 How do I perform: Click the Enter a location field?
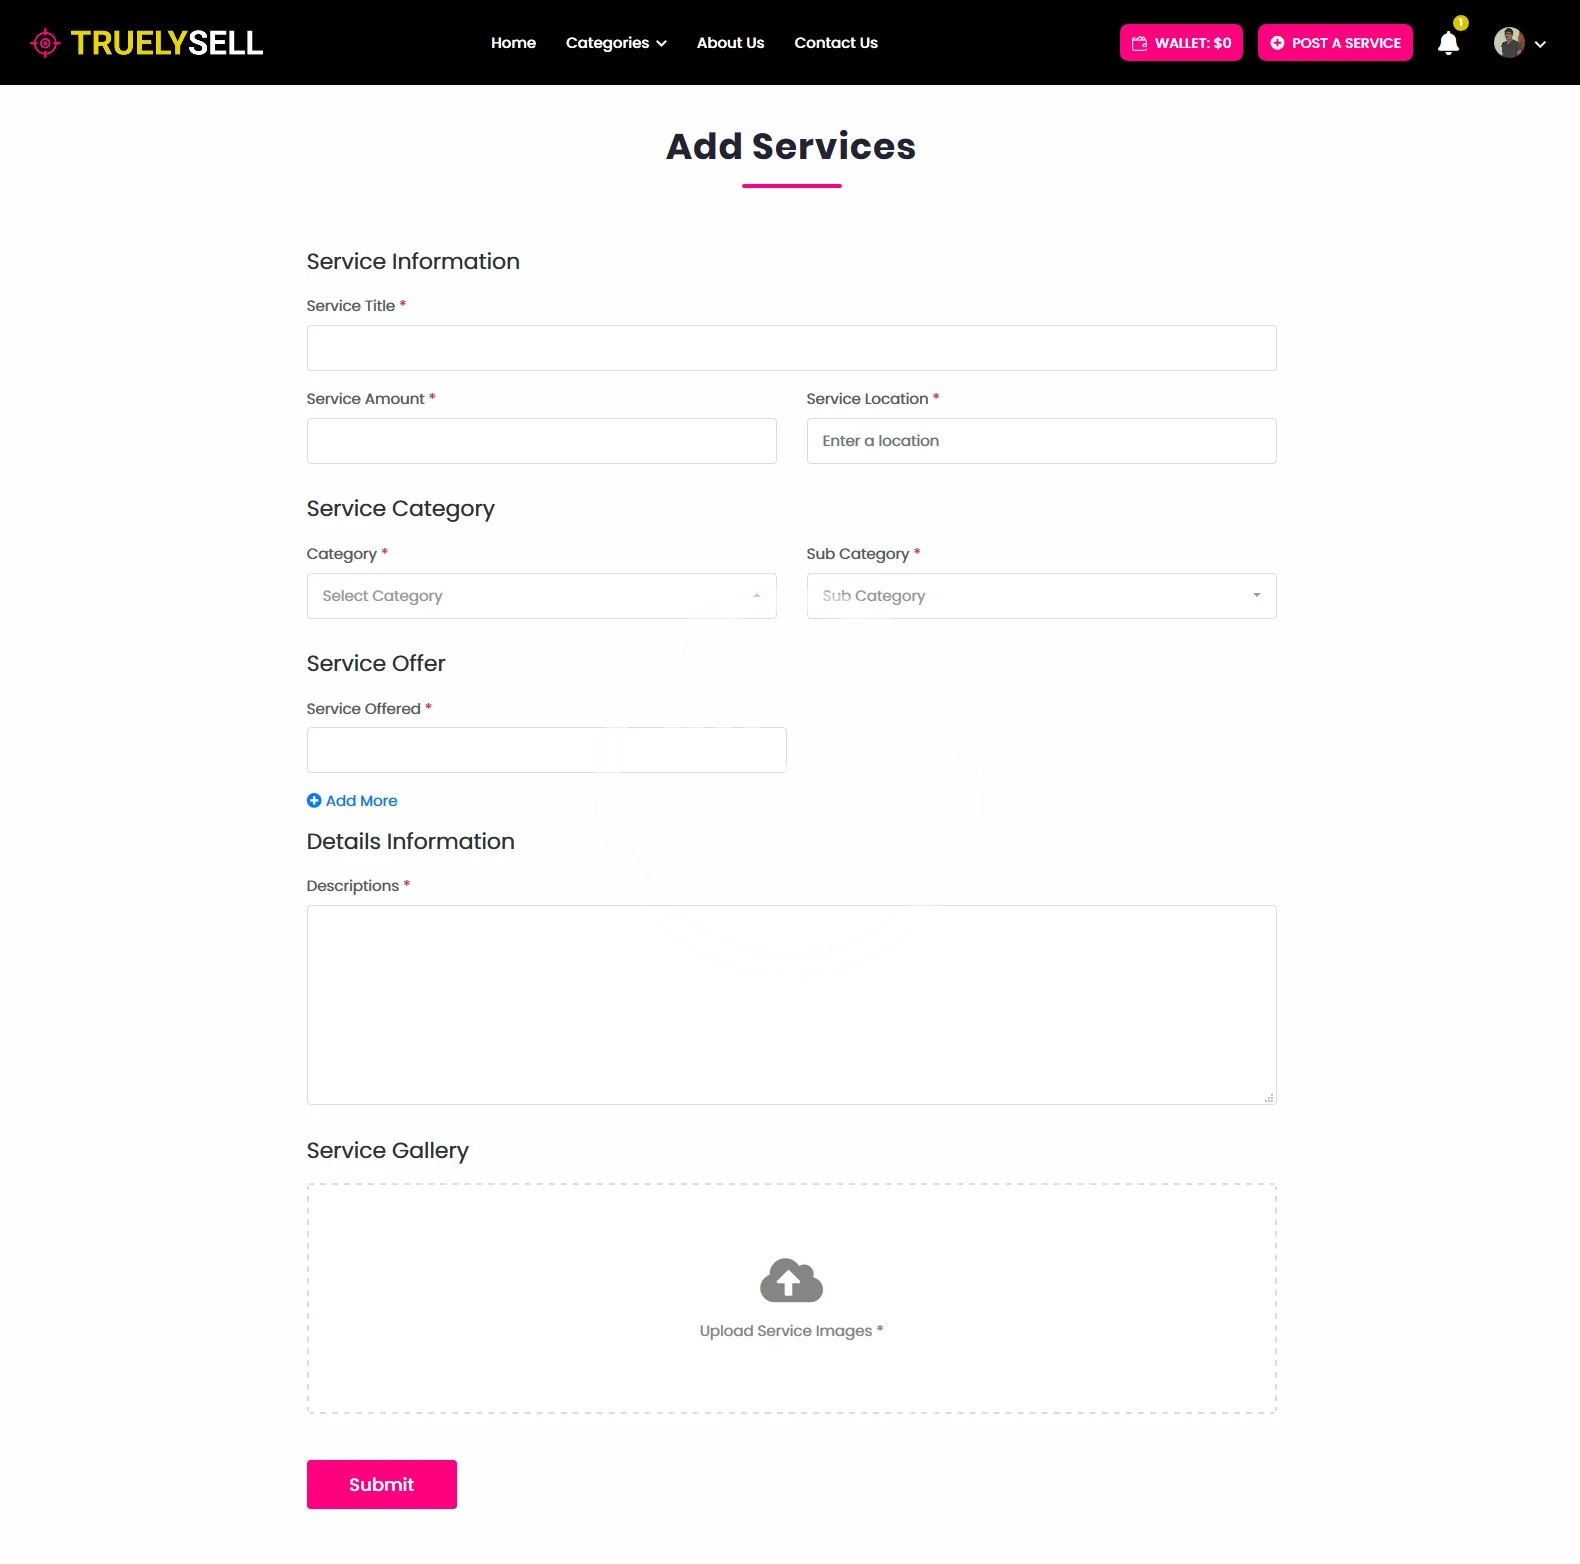coord(1041,441)
